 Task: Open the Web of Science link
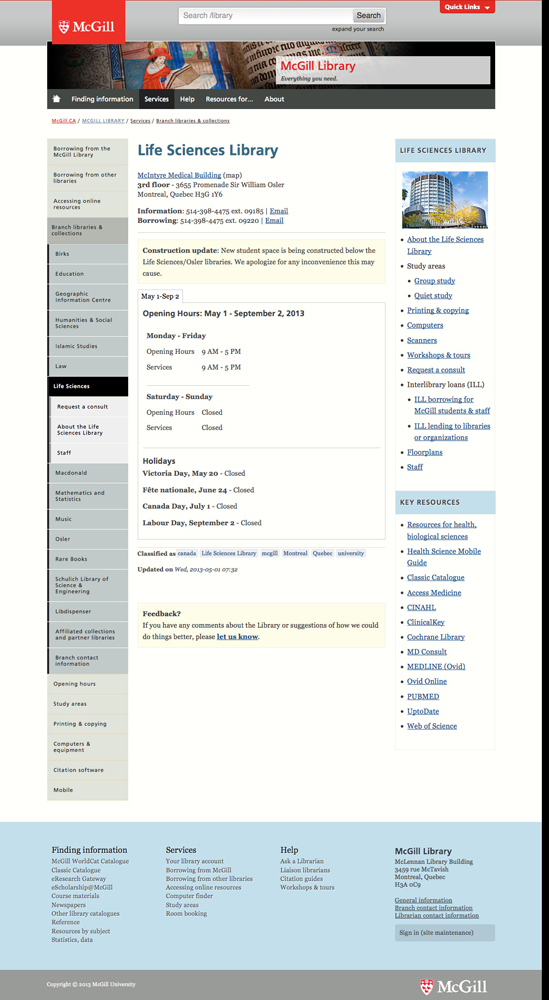click(x=432, y=726)
